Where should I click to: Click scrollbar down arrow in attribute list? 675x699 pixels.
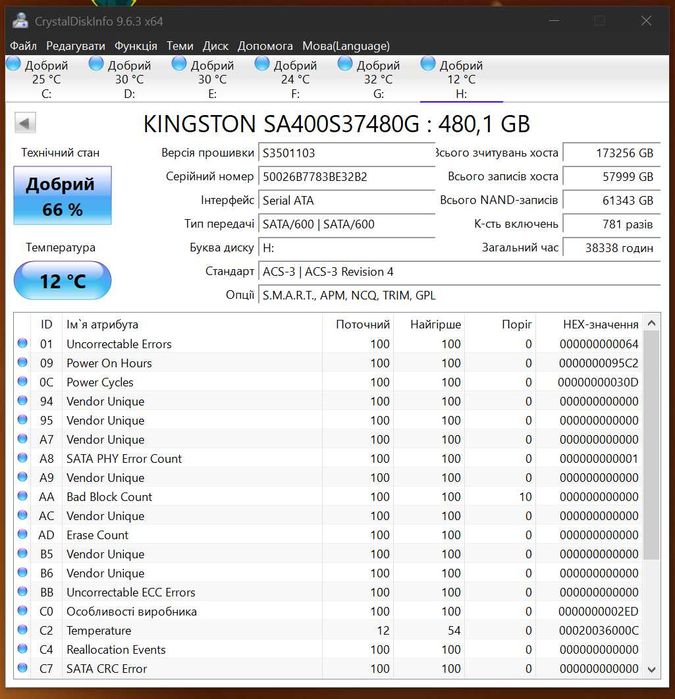pos(651,670)
